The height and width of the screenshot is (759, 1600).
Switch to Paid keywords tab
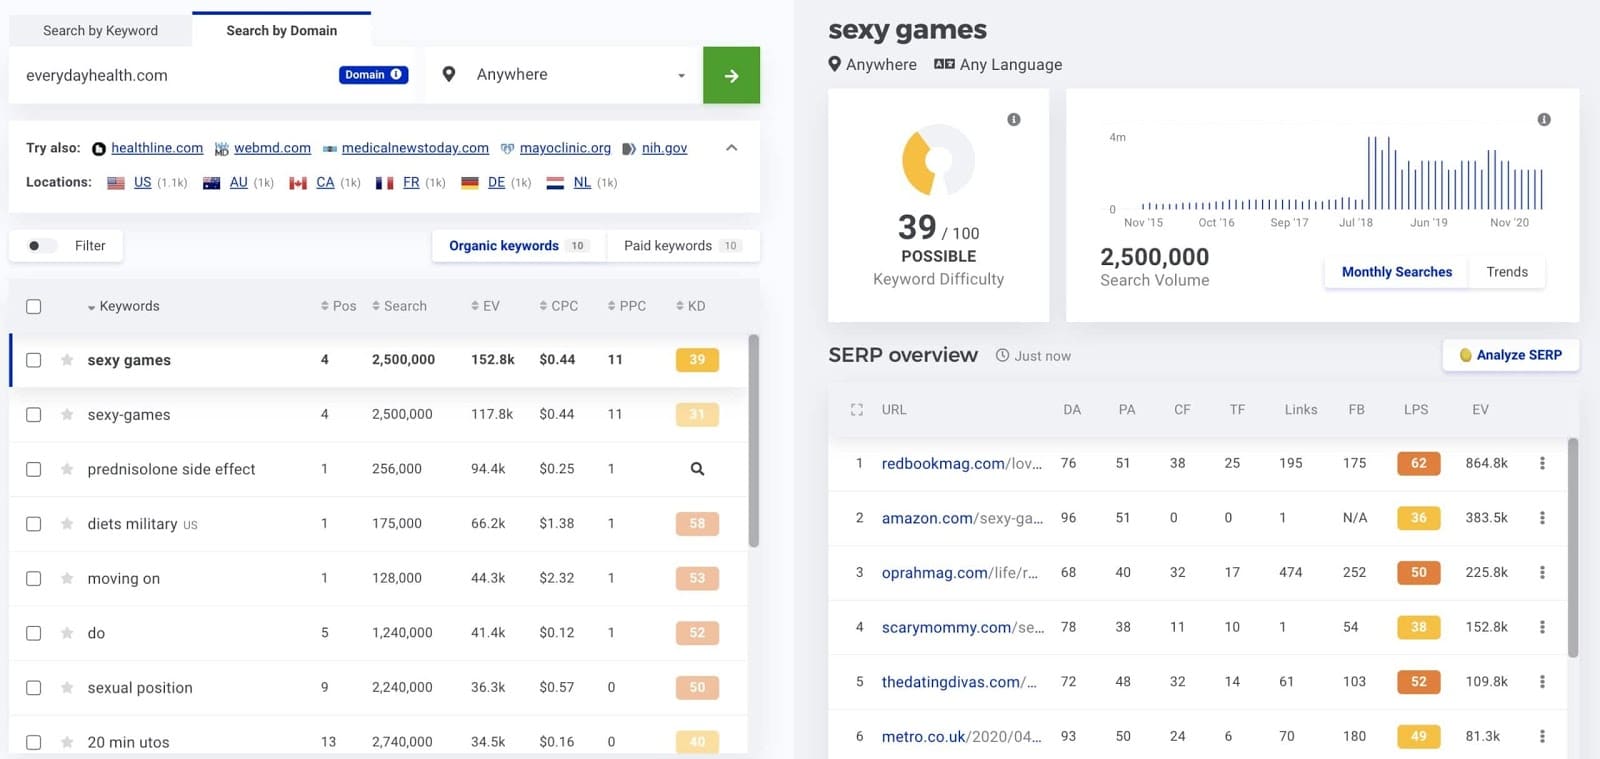[x=683, y=246]
